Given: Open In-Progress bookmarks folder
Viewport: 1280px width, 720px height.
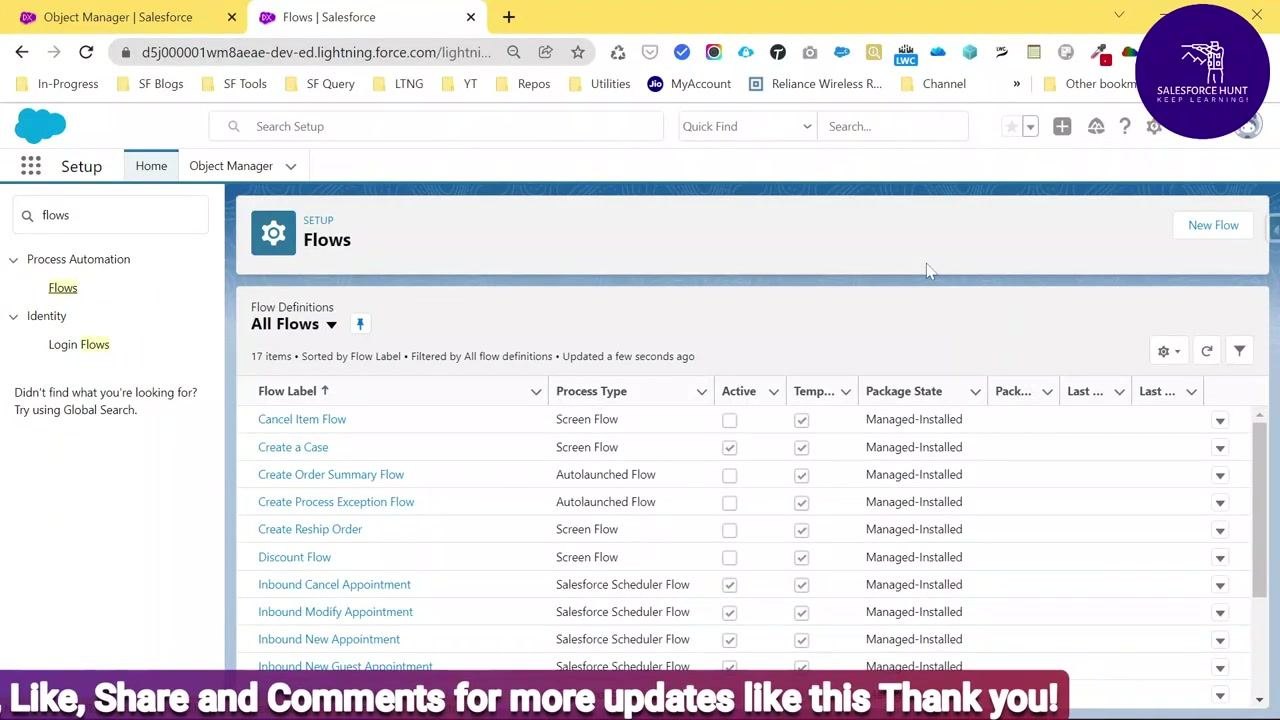Looking at the screenshot, I should click(57, 84).
